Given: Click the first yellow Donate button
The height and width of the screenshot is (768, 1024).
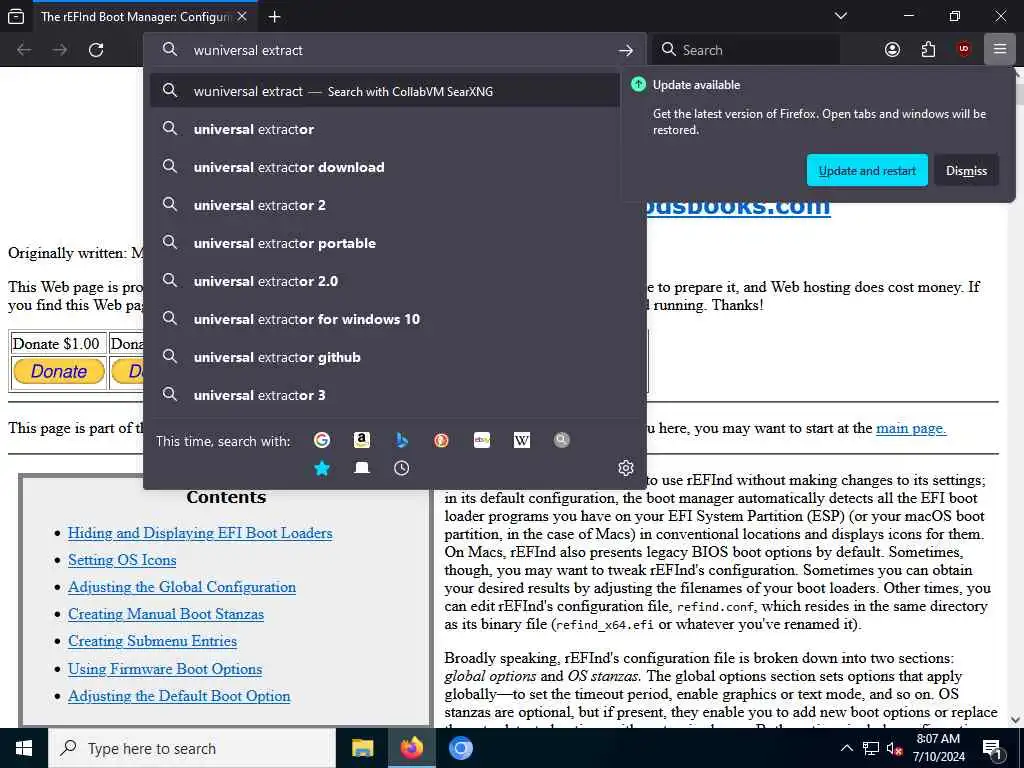Looking at the screenshot, I should click(59, 372).
